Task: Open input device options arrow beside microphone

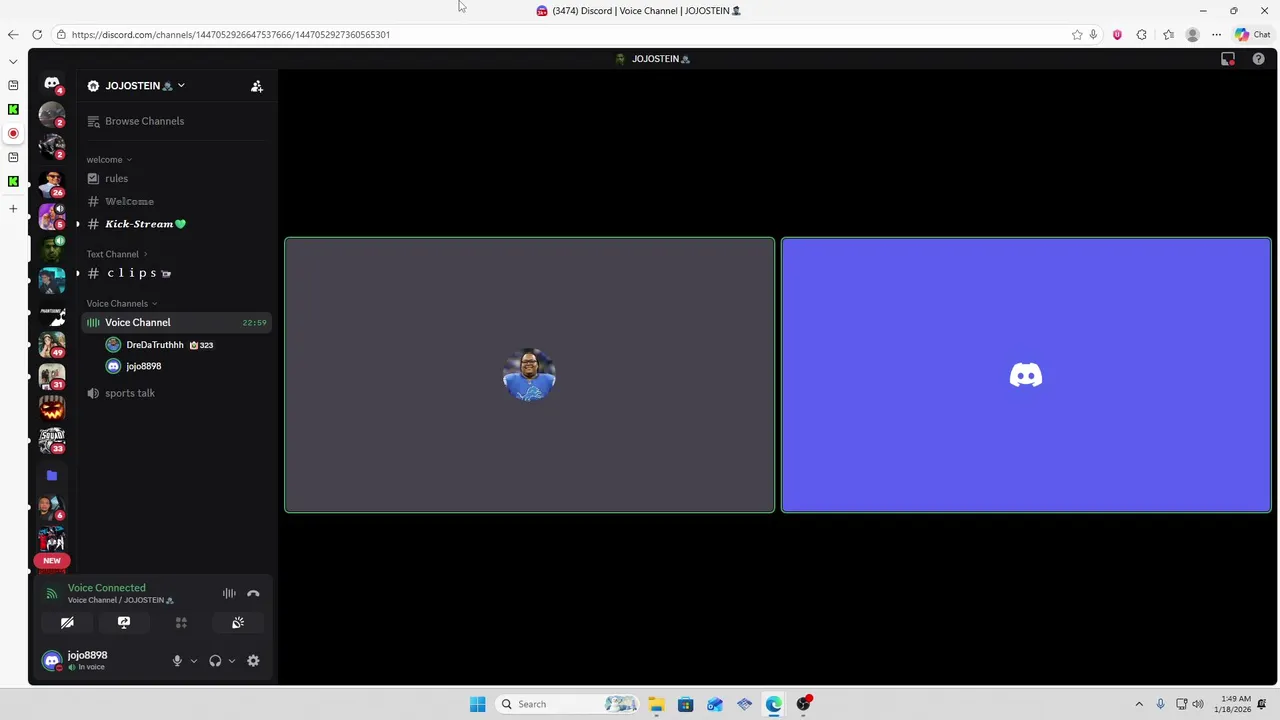Action: click(194, 661)
